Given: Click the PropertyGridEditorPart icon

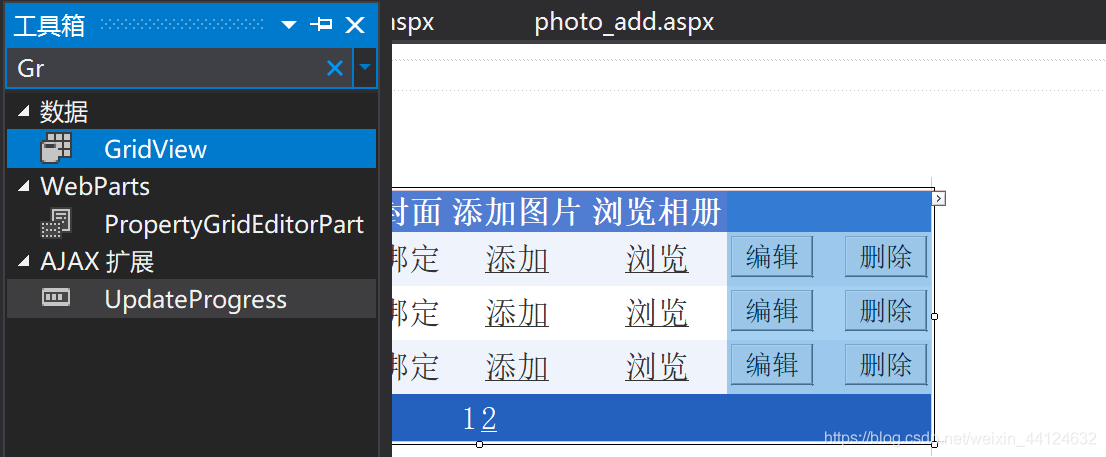Looking at the screenshot, I should pyautogui.click(x=56, y=224).
